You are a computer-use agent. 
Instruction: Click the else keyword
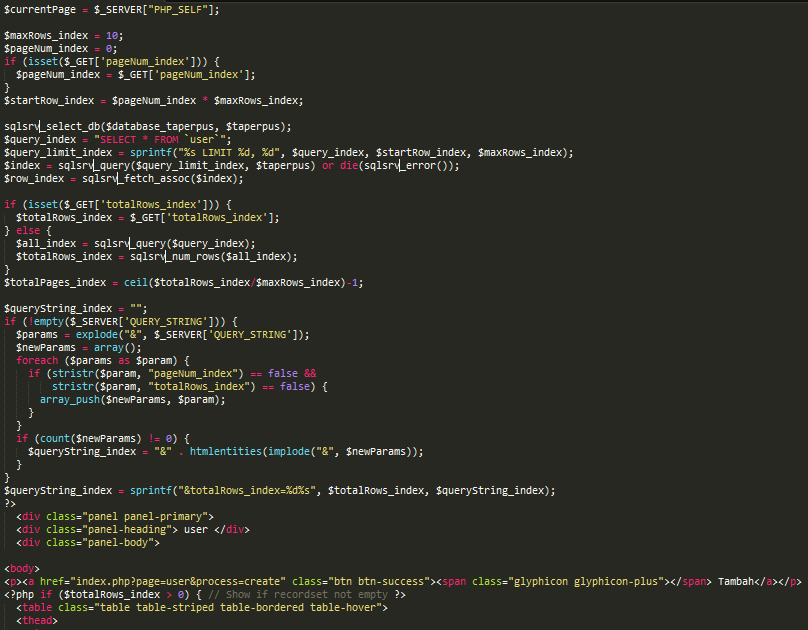coord(28,230)
